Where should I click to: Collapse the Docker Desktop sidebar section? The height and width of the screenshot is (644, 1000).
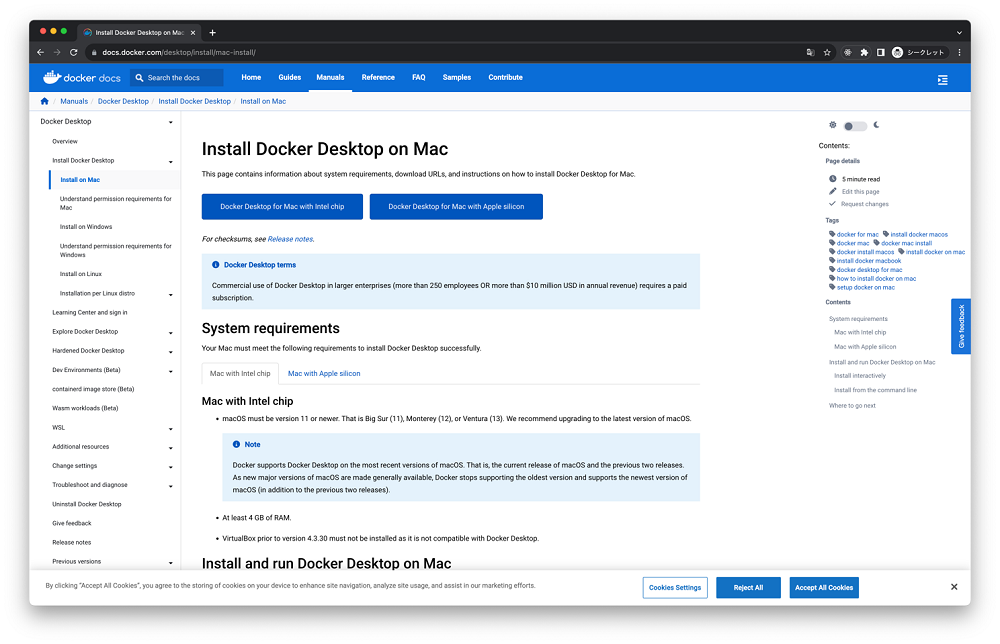171,122
